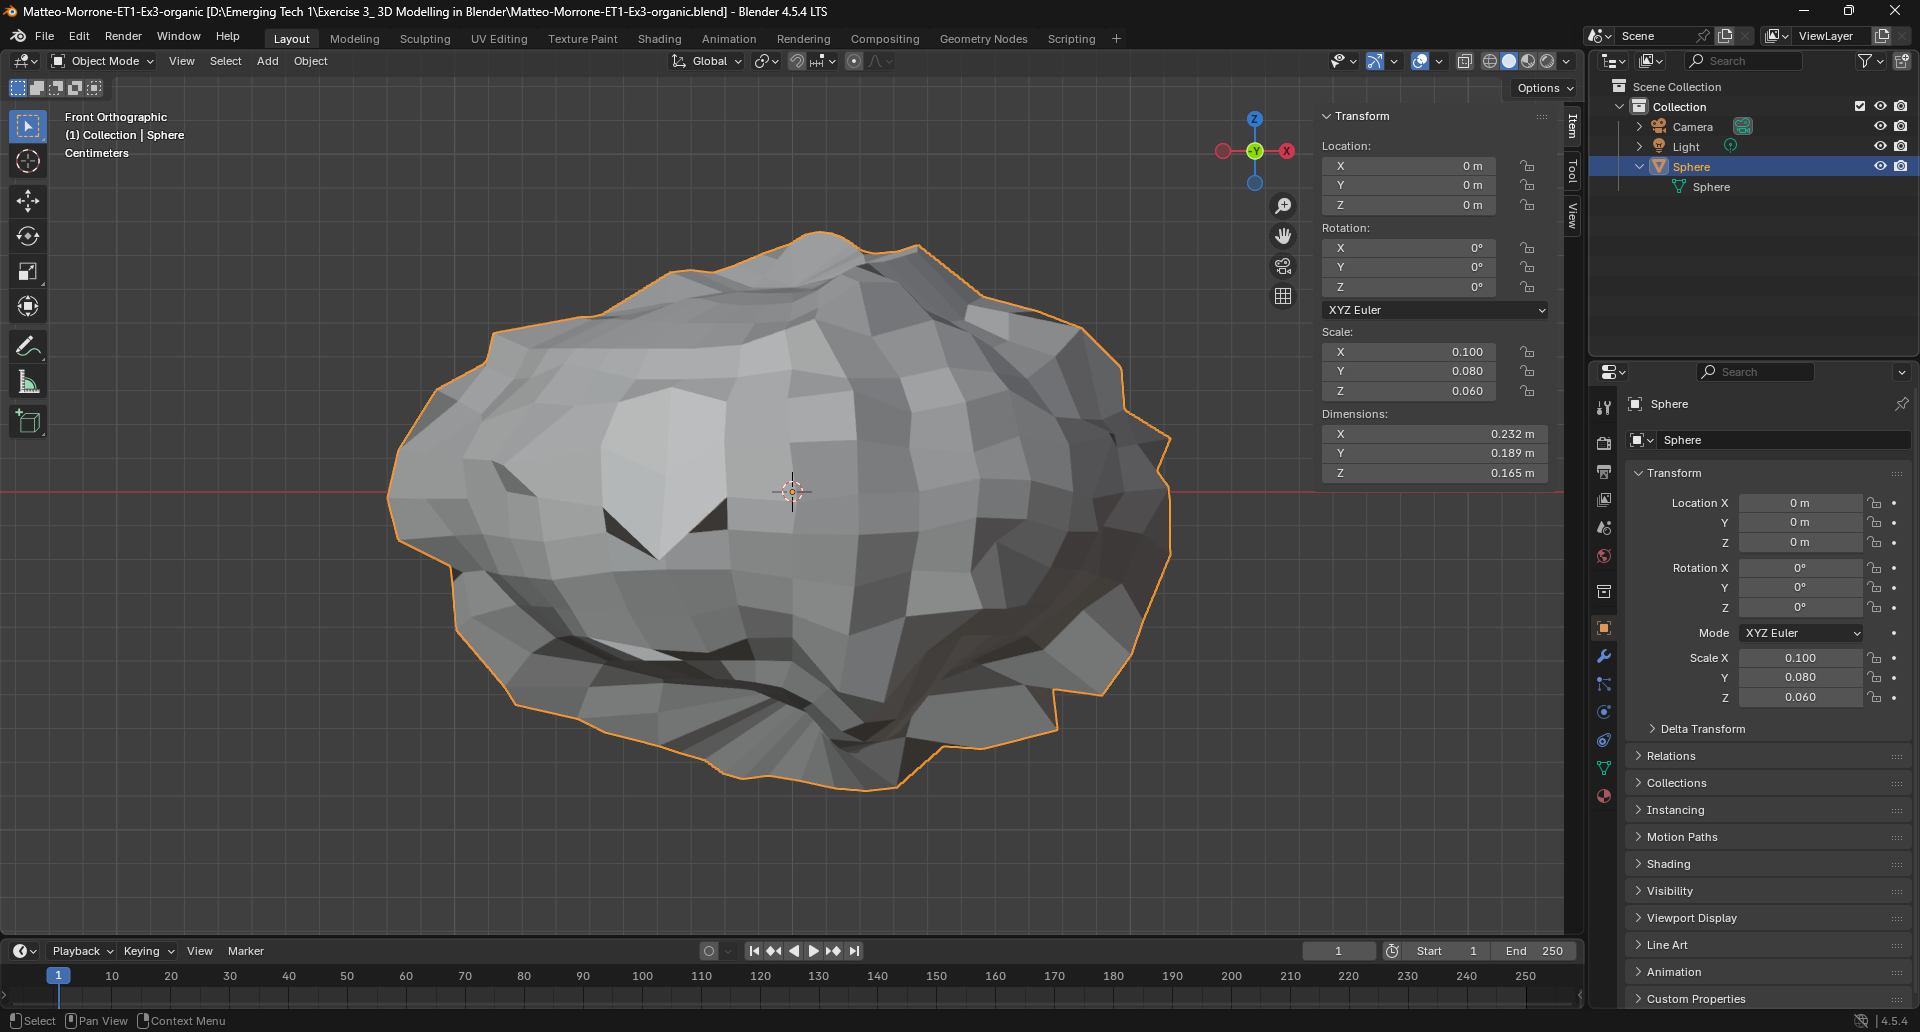Toggle Light visibility eye icon
Screen dimensions: 1920x1032
coord(1880,146)
